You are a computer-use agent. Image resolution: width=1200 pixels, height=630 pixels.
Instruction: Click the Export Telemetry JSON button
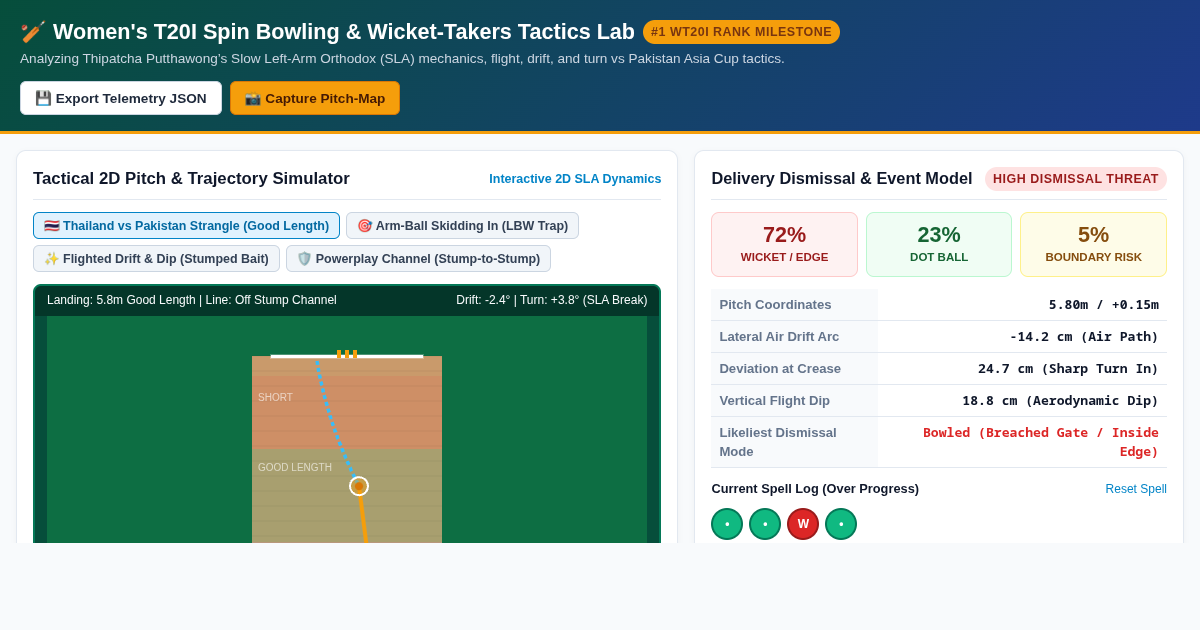(x=121, y=98)
